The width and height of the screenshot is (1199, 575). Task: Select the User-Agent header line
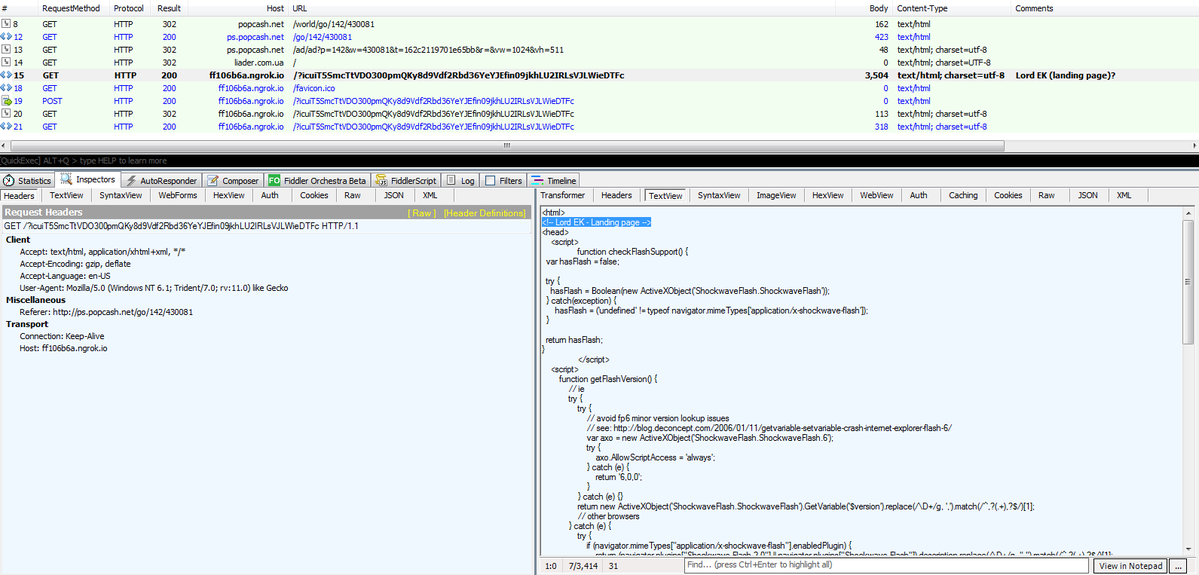click(154, 288)
